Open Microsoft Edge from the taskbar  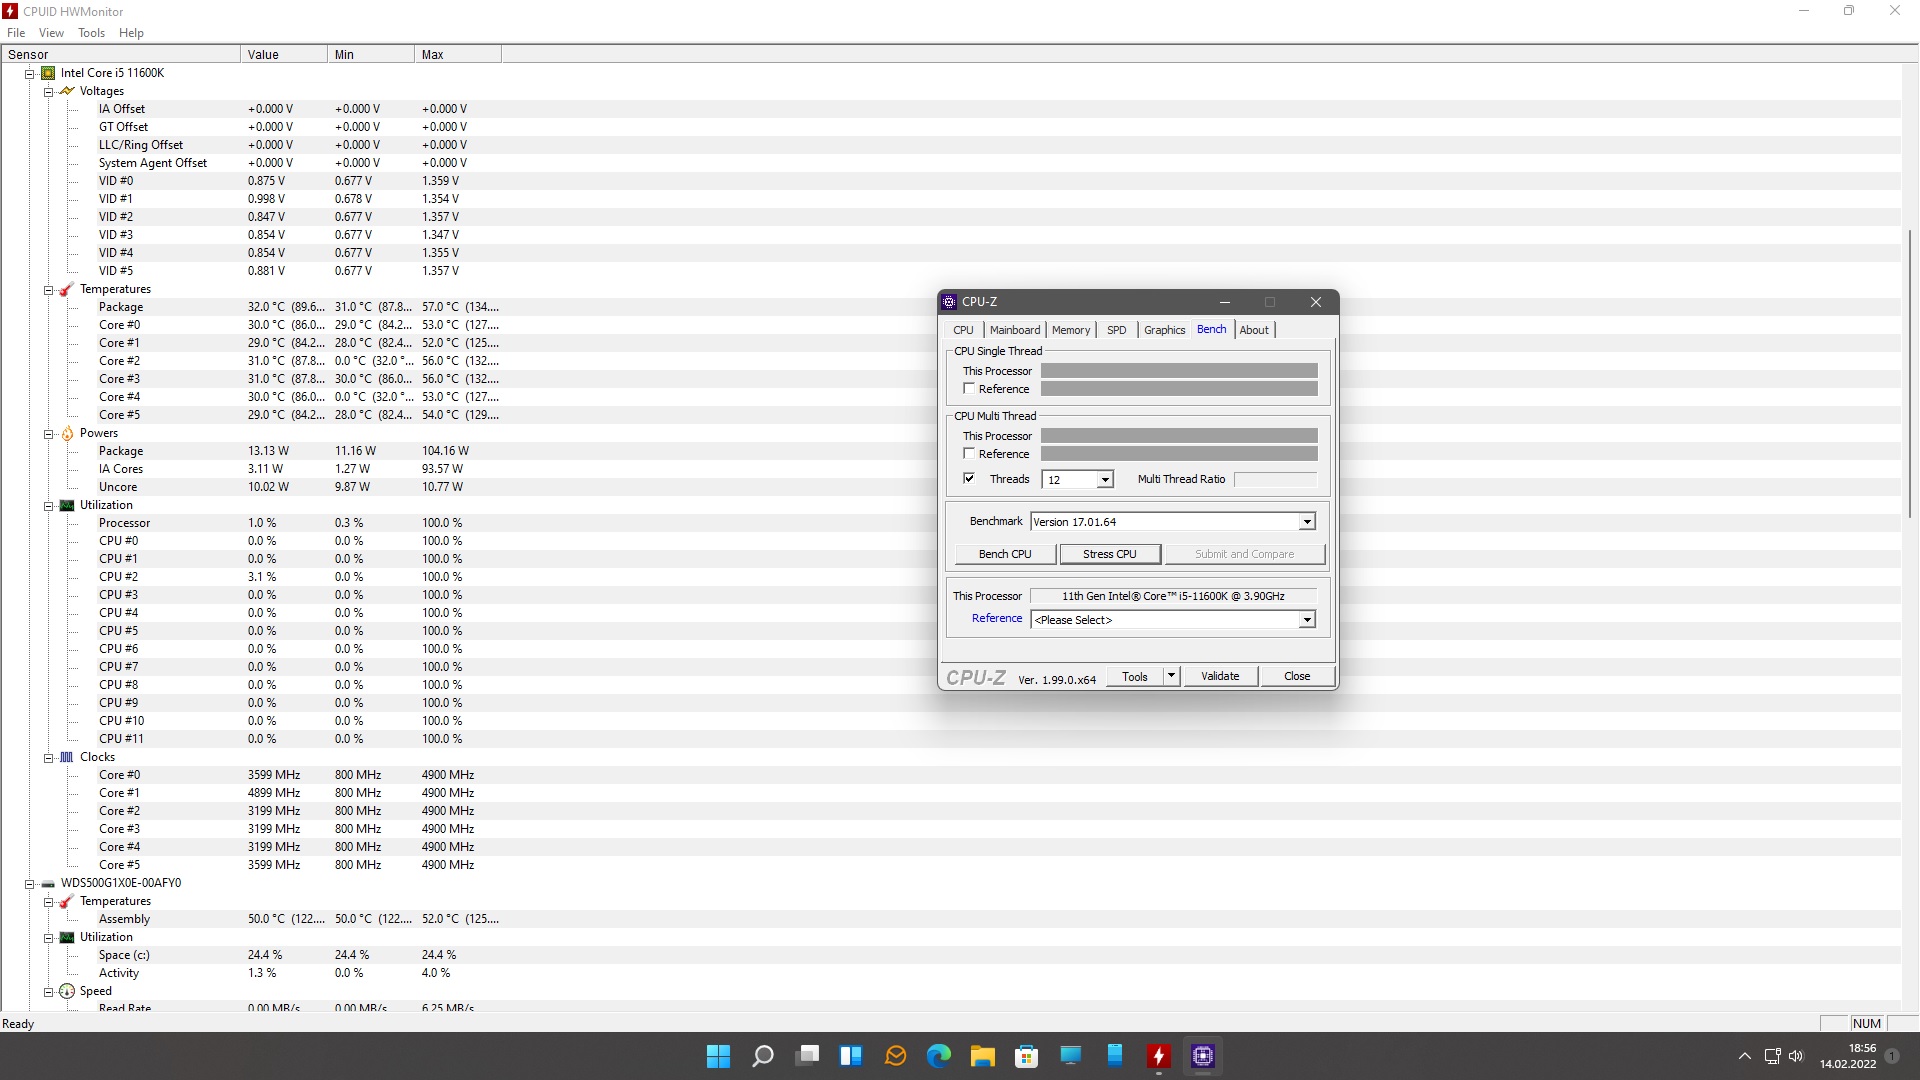pyautogui.click(x=938, y=1056)
